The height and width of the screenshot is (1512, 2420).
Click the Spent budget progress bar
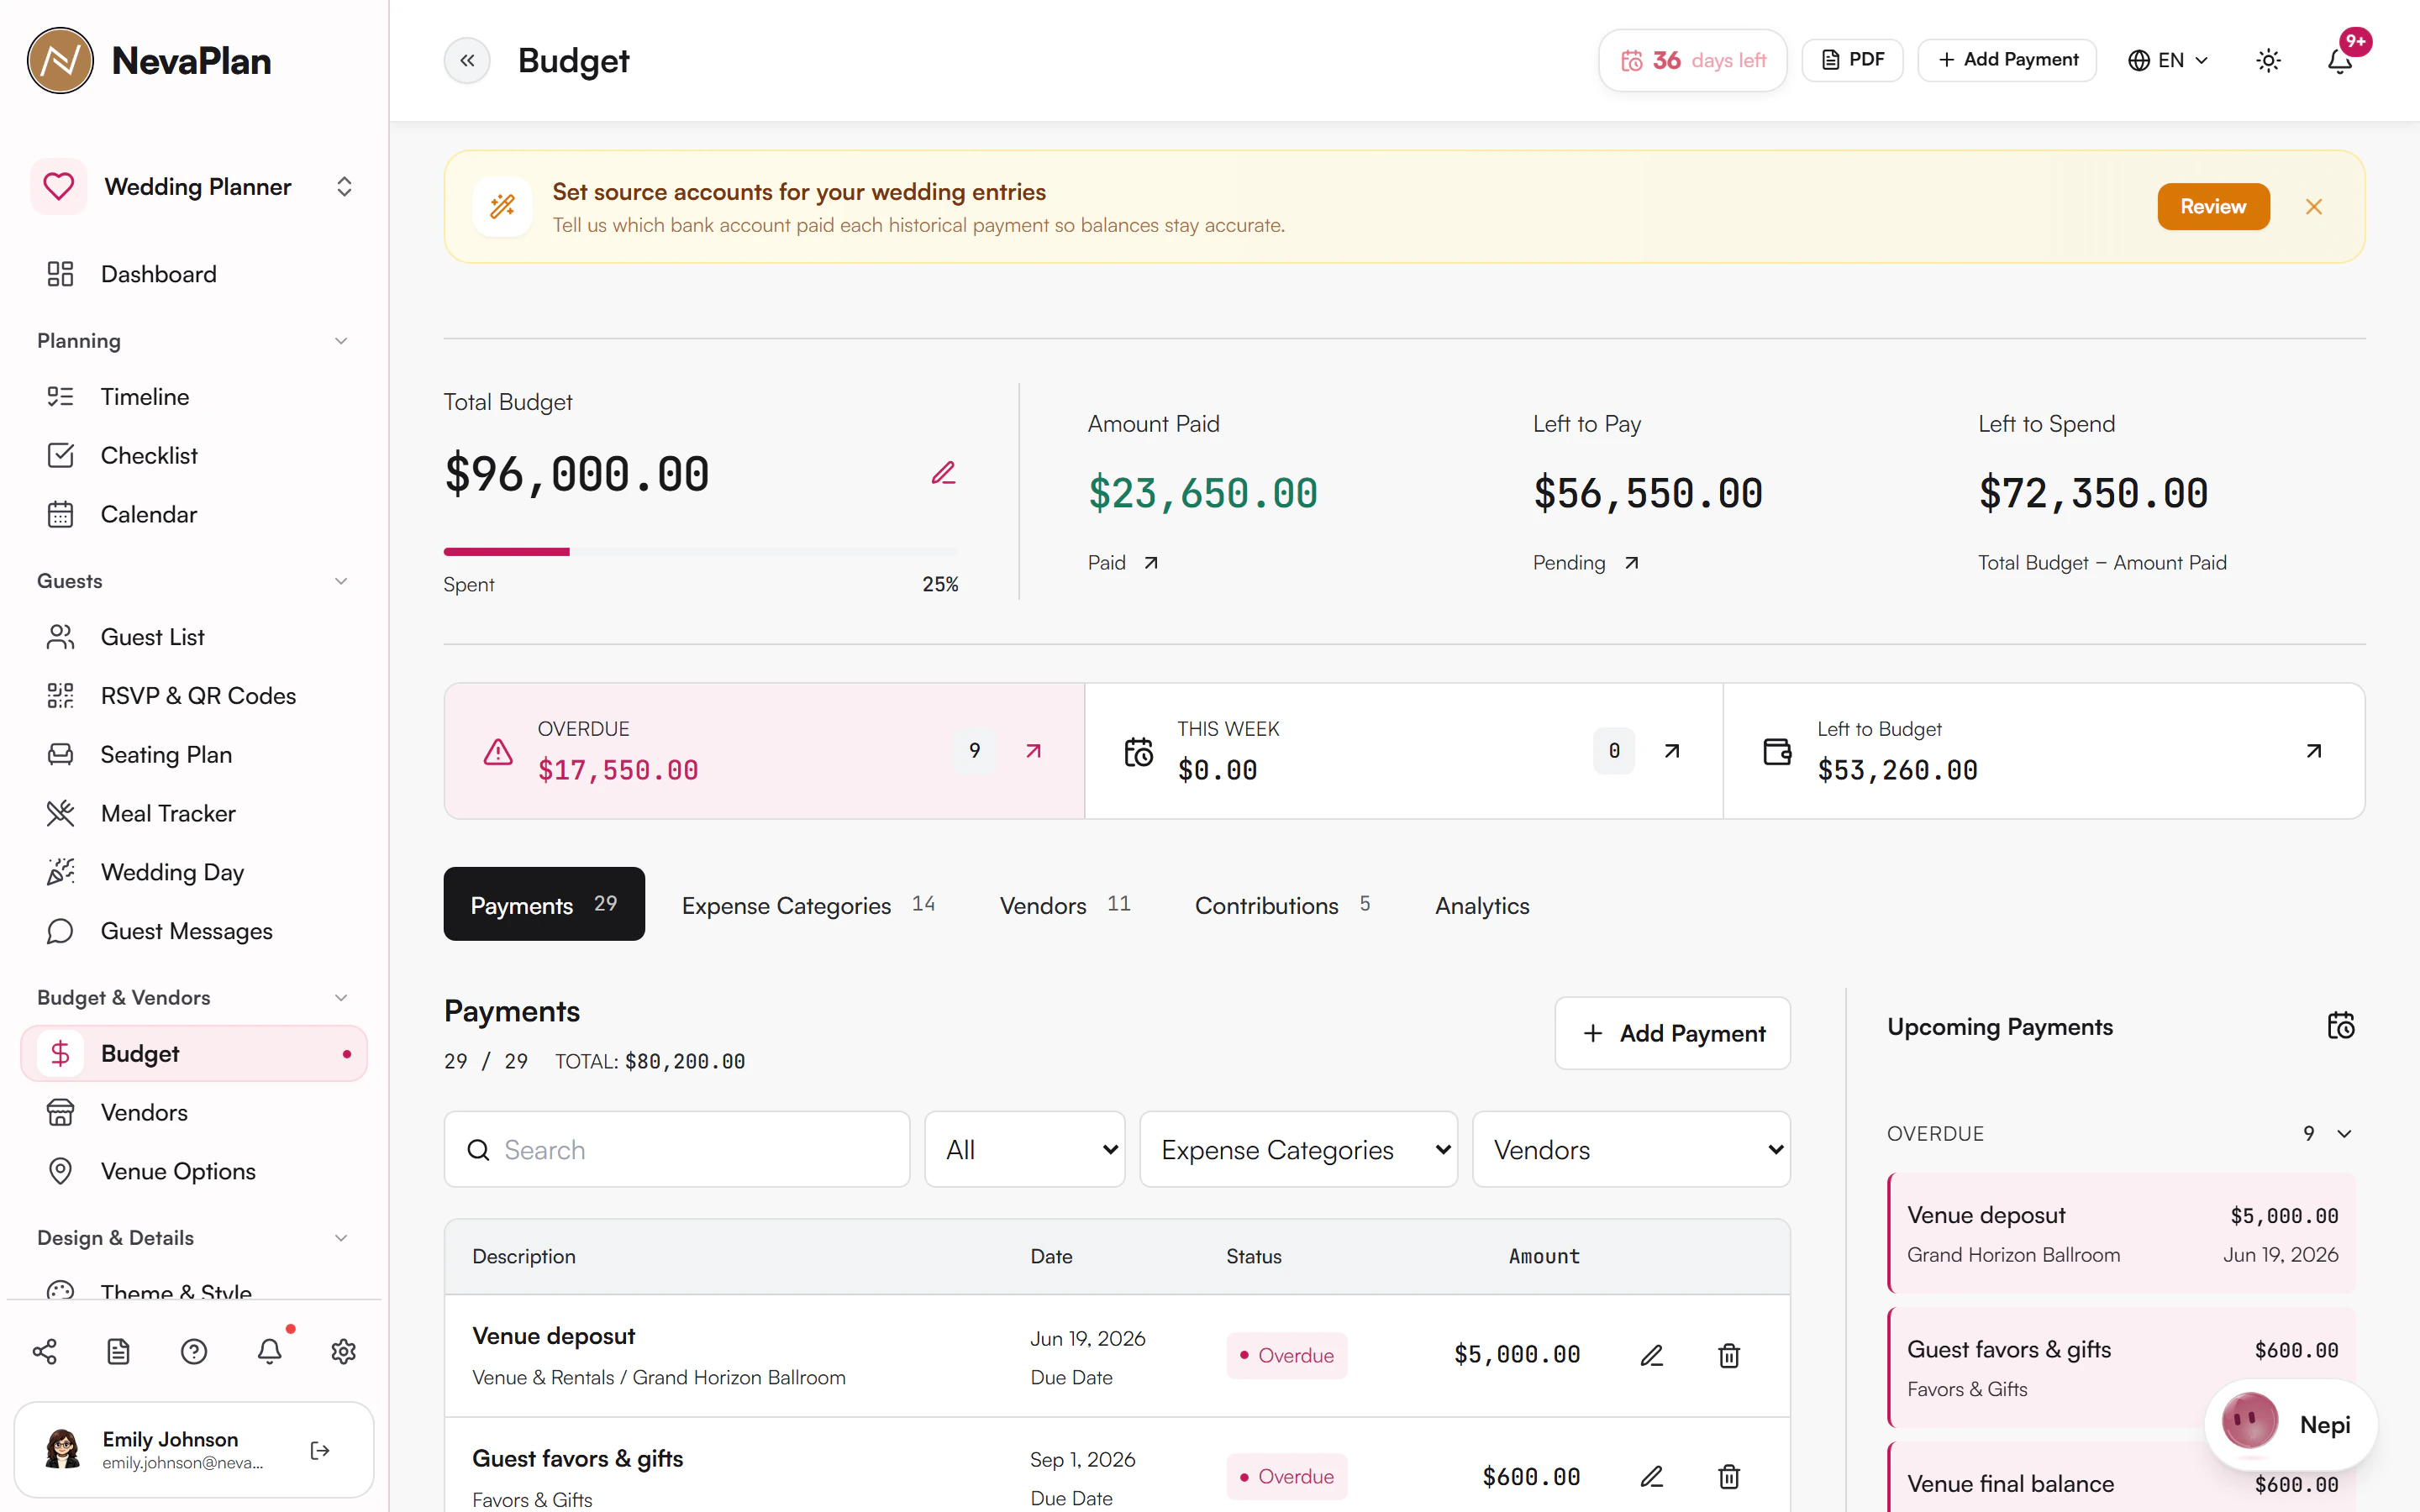[x=700, y=552]
